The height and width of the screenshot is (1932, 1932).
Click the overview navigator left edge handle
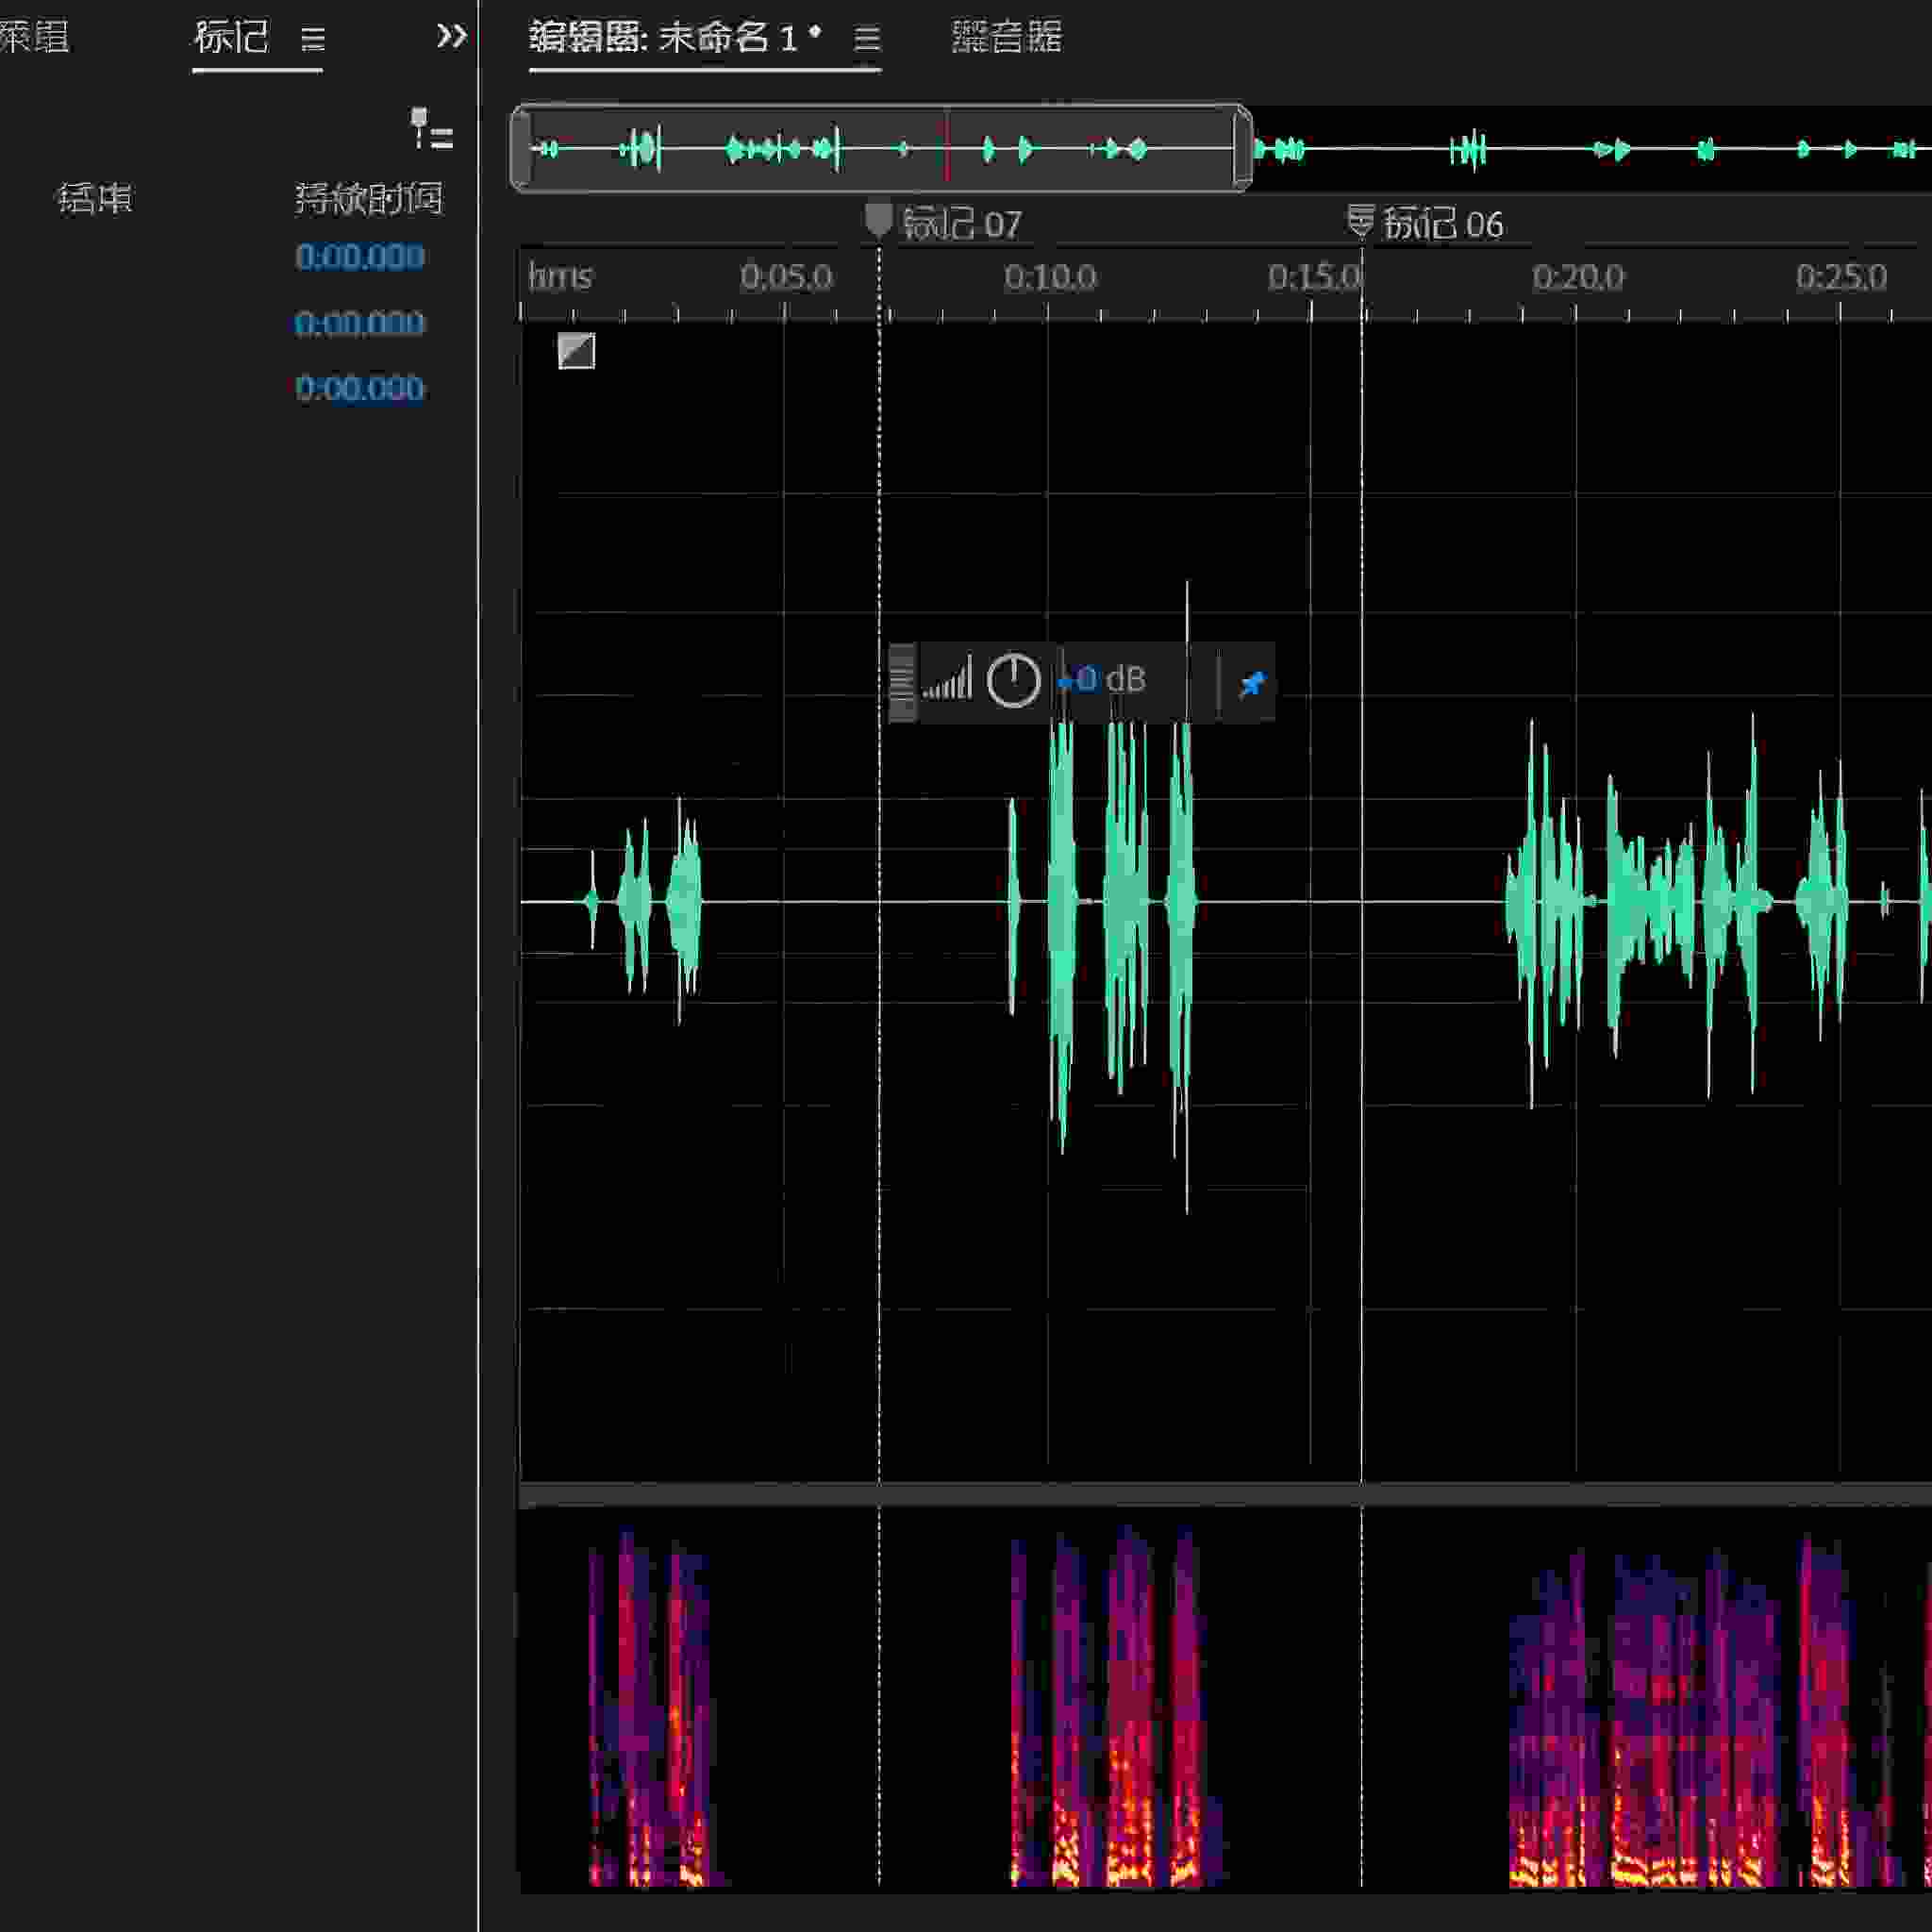pyautogui.click(x=520, y=148)
